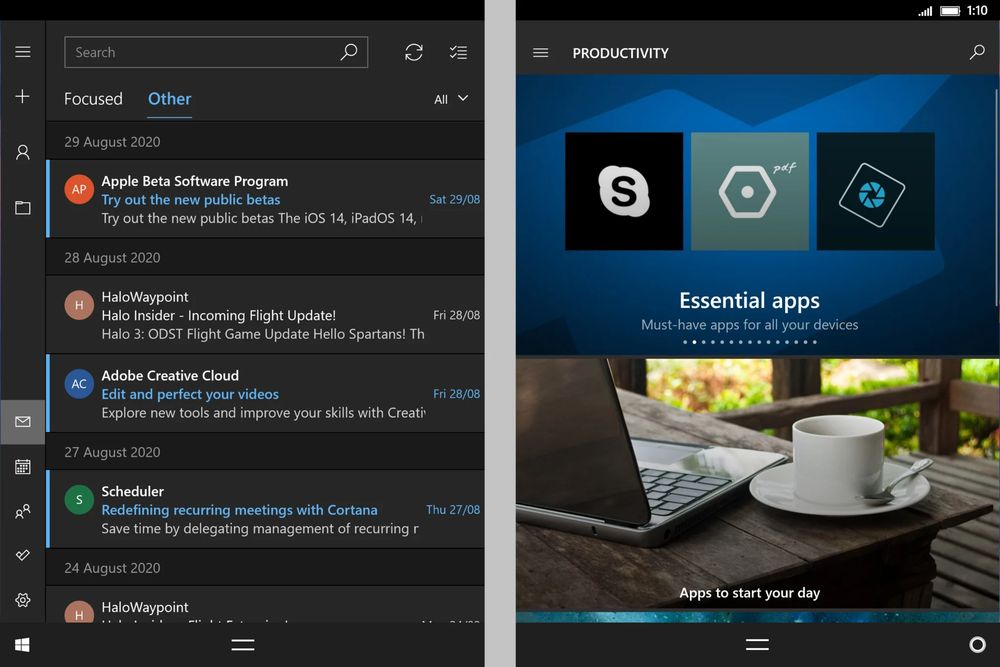Switch to Calendar from the sidebar
The width and height of the screenshot is (1000, 667).
click(x=22, y=466)
